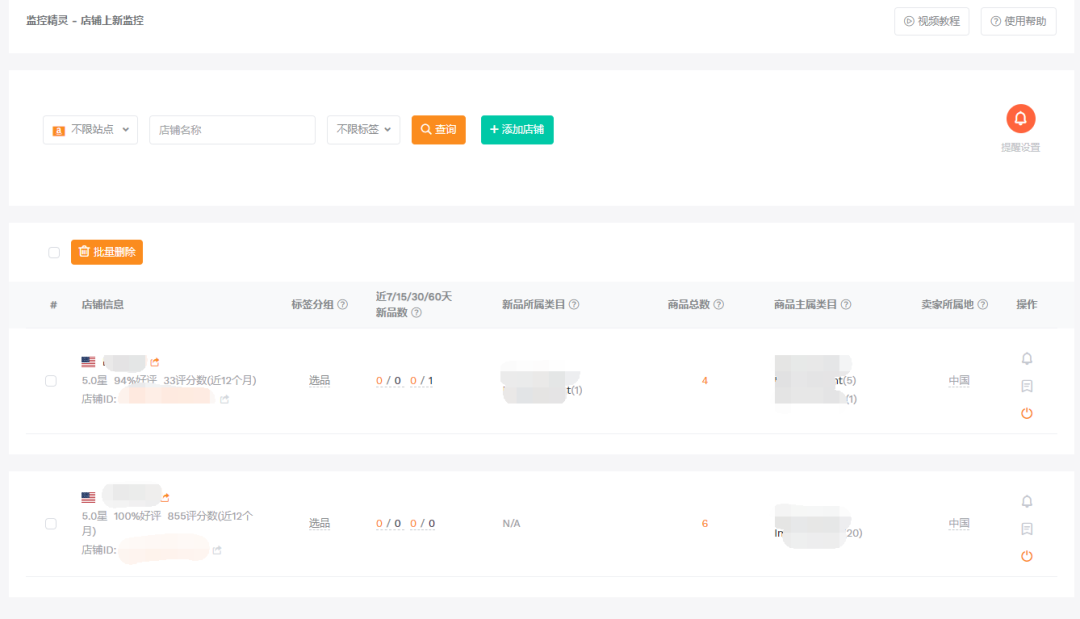Click the orange power icon for first store
Image resolution: width=1080 pixels, height=619 pixels.
pos(1026,413)
